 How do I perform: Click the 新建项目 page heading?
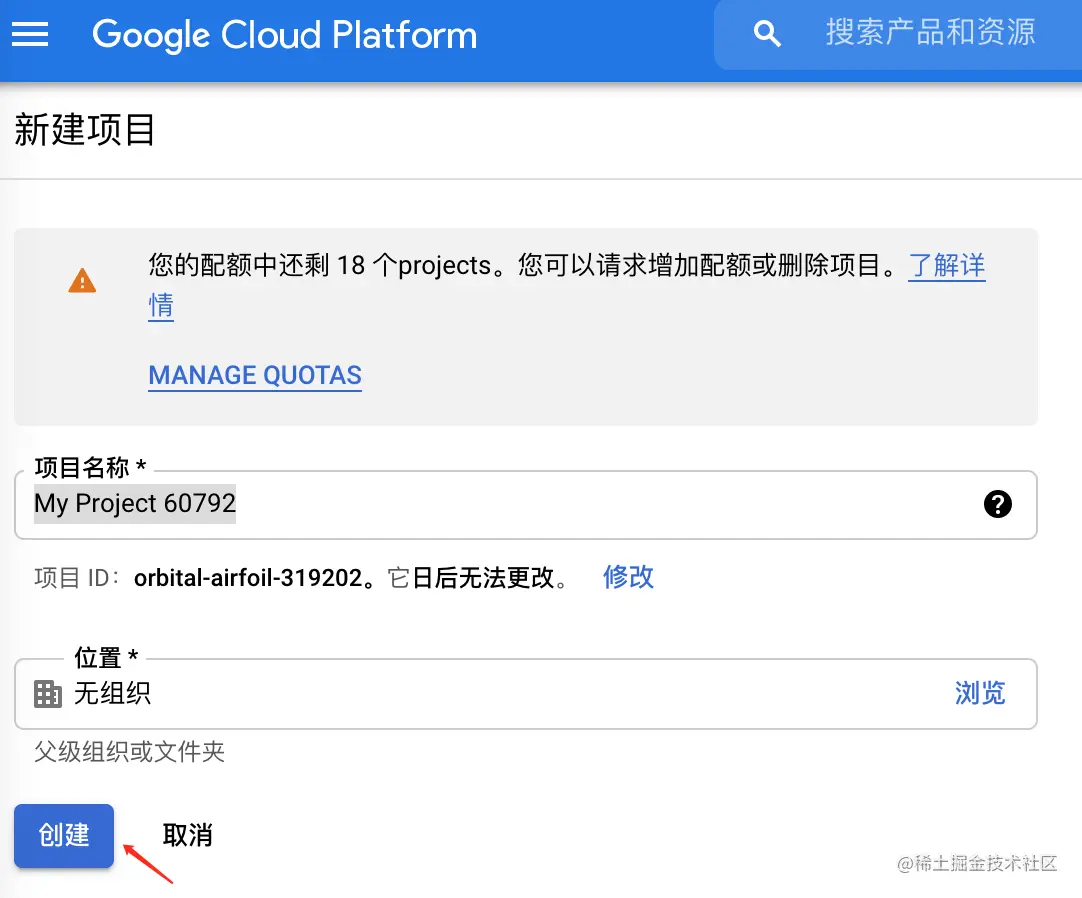(x=84, y=130)
